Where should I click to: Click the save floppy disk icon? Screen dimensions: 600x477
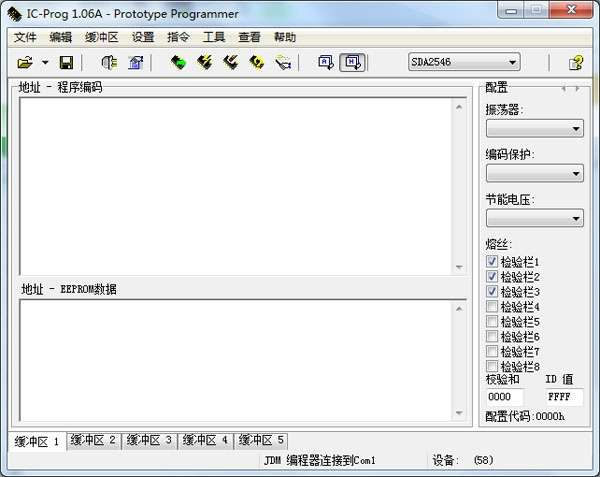click(x=67, y=62)
